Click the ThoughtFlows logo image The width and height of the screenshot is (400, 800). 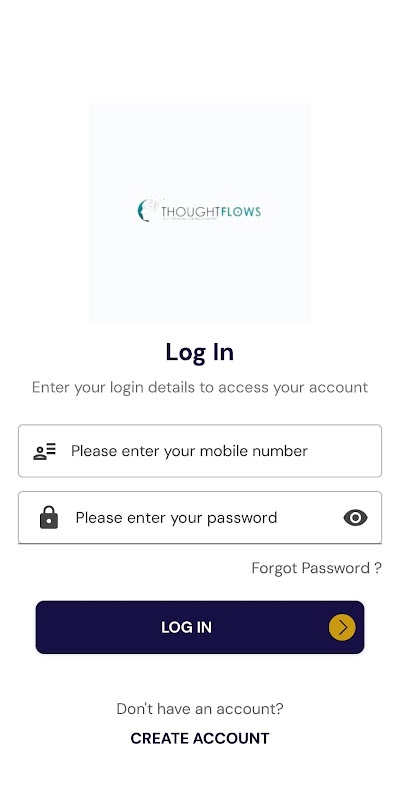click(200, 212)
